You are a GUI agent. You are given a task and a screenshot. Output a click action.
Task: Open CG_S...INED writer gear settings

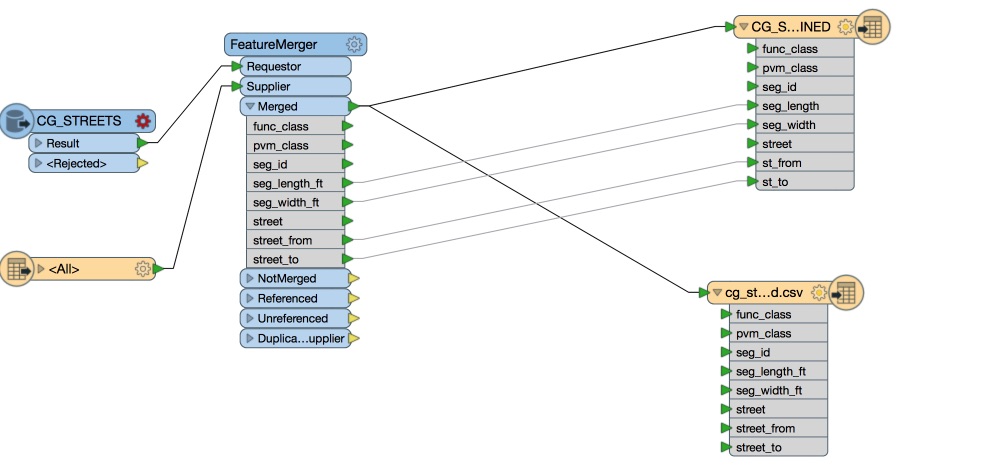pos(846,27)
